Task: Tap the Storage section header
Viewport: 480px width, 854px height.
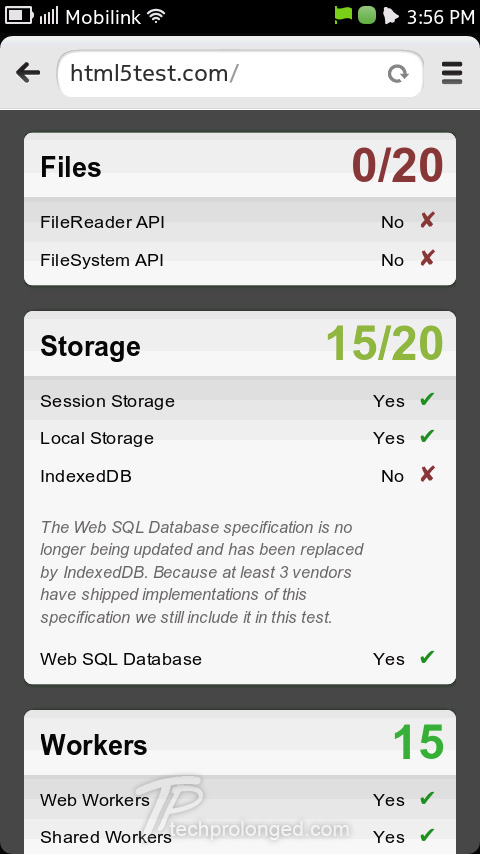Action: [x=240, y=344]
